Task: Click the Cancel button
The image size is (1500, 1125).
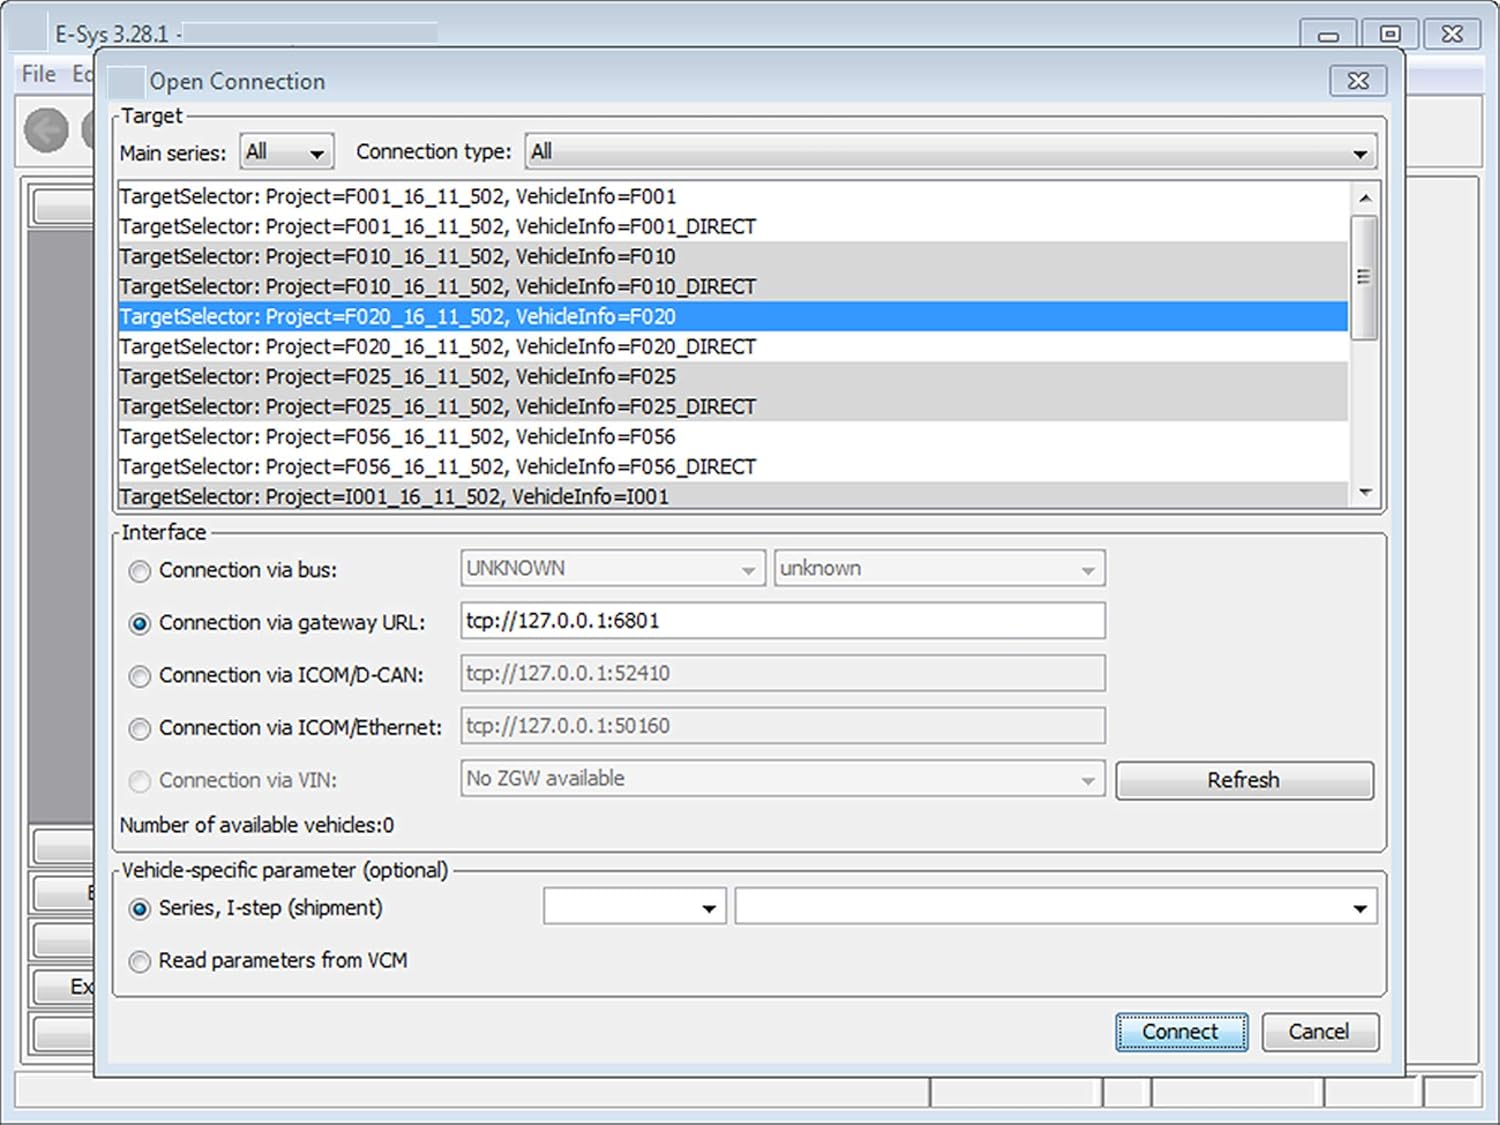Action: (x=1319, y=1032)
